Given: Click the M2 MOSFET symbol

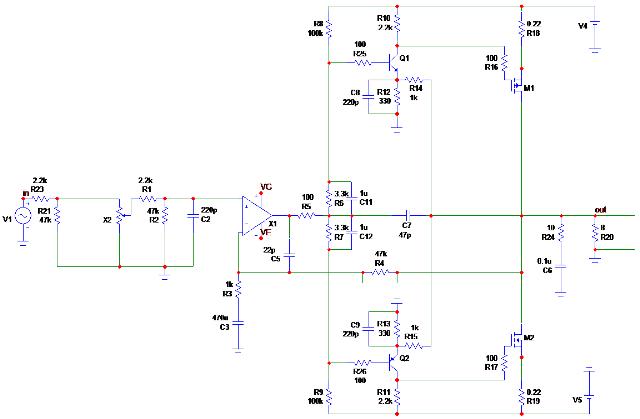Looking at the screenshot, I should (517, 339).
